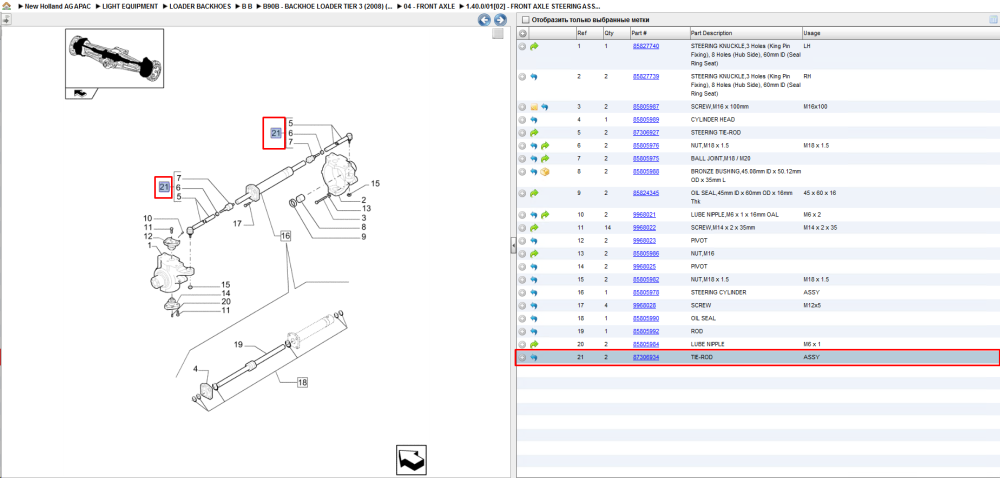Open the B B breadcrumb
1000x478 pixels.
247,6
